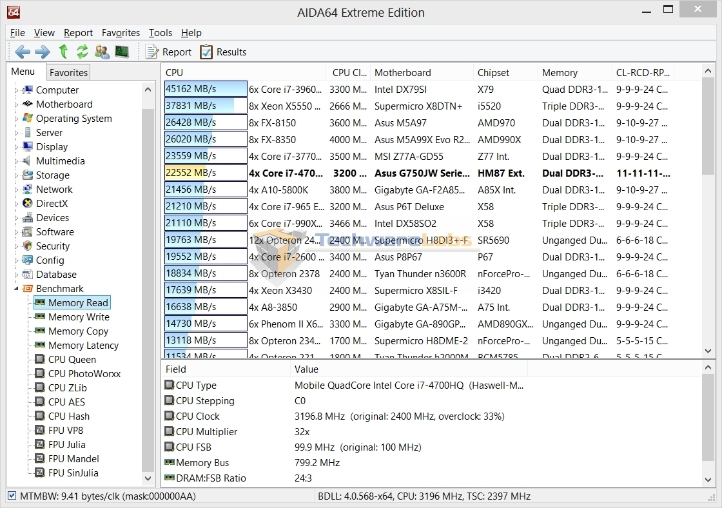Select the Security shield icon in tree
The height and width of the screenshot is (508, 722).
28,246
